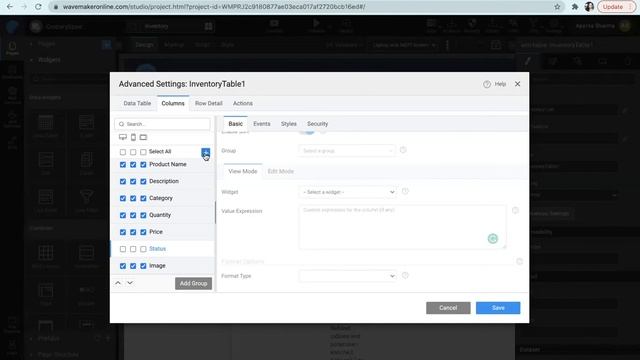Check the tablet Select All checkbox

pos(143,152)
